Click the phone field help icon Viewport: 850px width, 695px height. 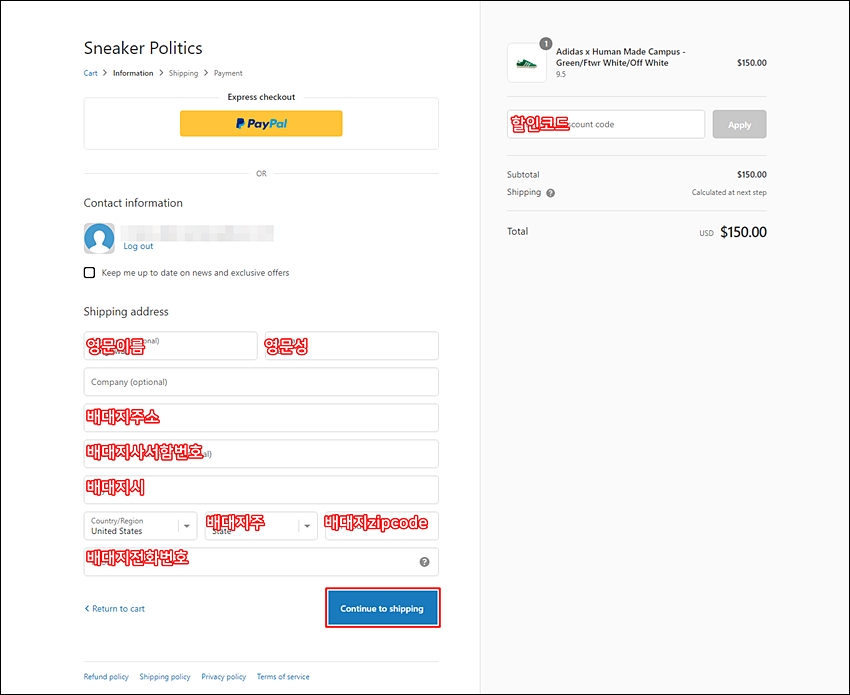tap(424, 562)
